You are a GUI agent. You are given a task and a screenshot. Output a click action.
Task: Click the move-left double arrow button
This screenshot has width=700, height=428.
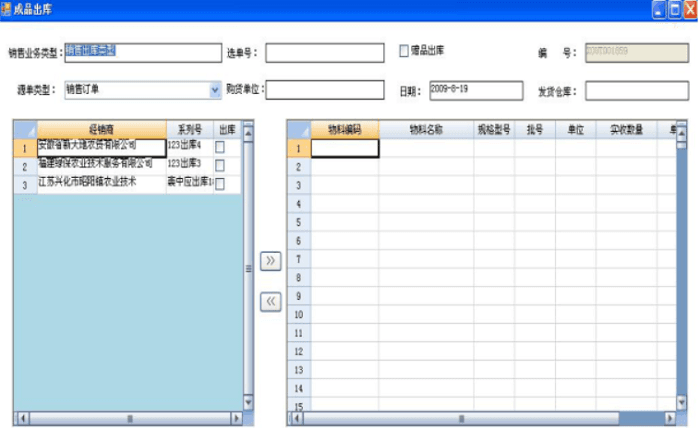tap(270, 301)
